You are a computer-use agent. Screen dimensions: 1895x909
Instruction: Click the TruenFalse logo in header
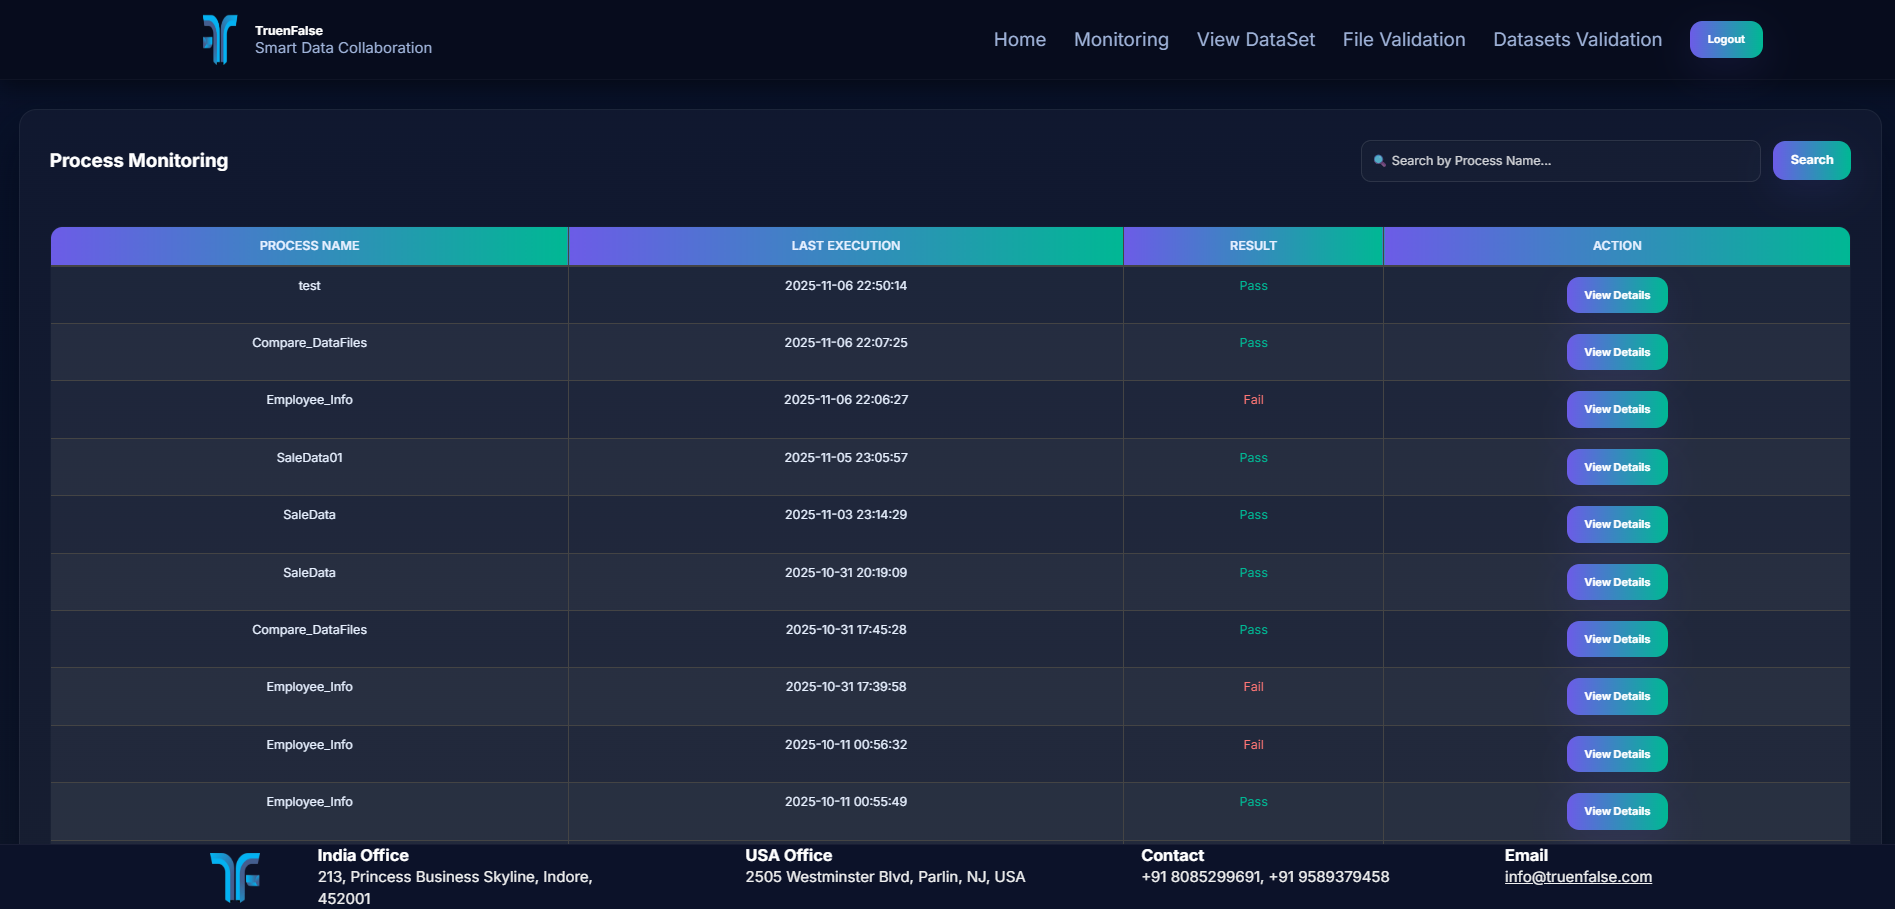click(x=220, y=39)
